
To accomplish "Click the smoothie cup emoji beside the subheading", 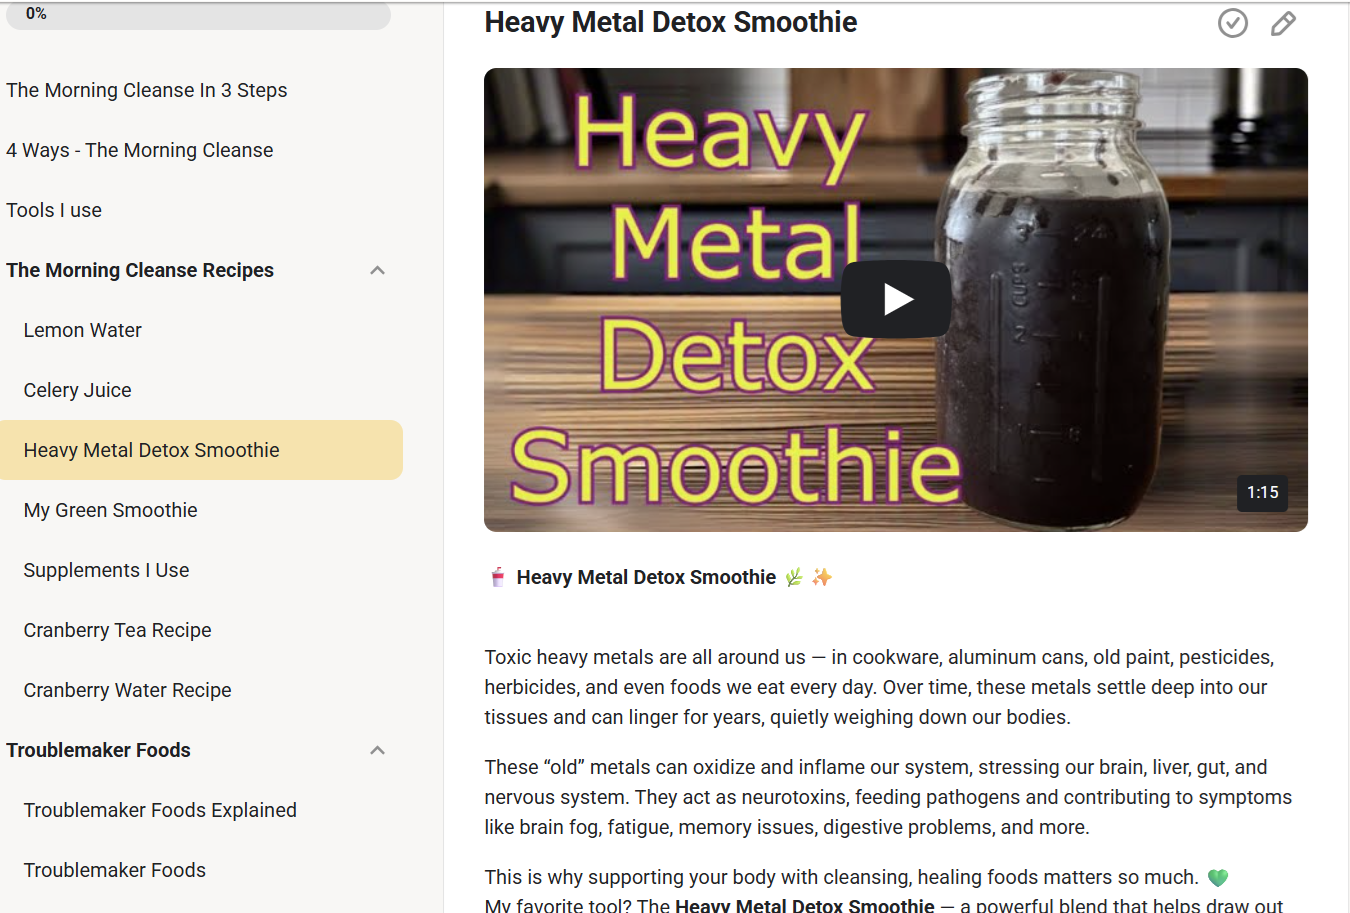I will pyautogui.click(x=497, y=577).
